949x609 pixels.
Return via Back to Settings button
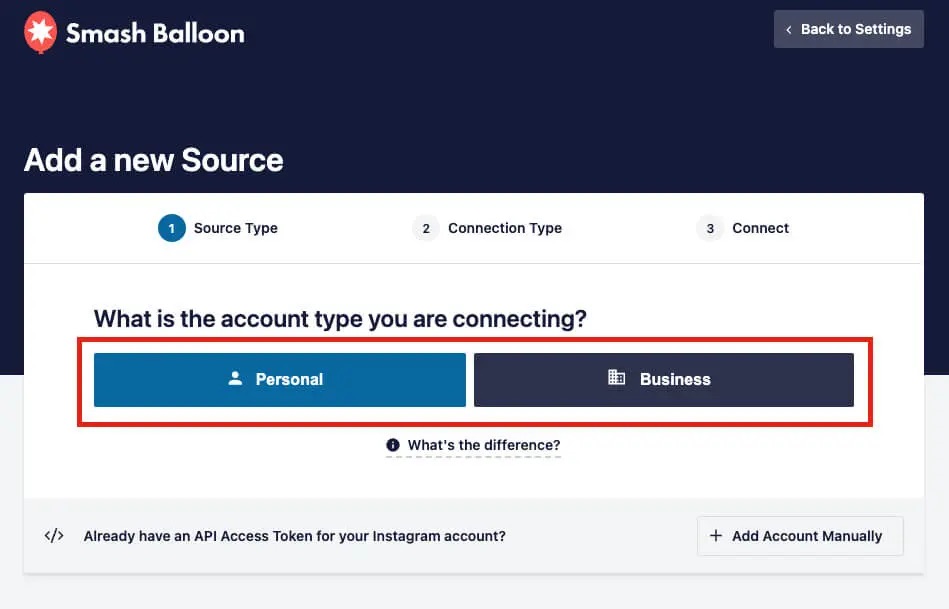click(849, 29)
